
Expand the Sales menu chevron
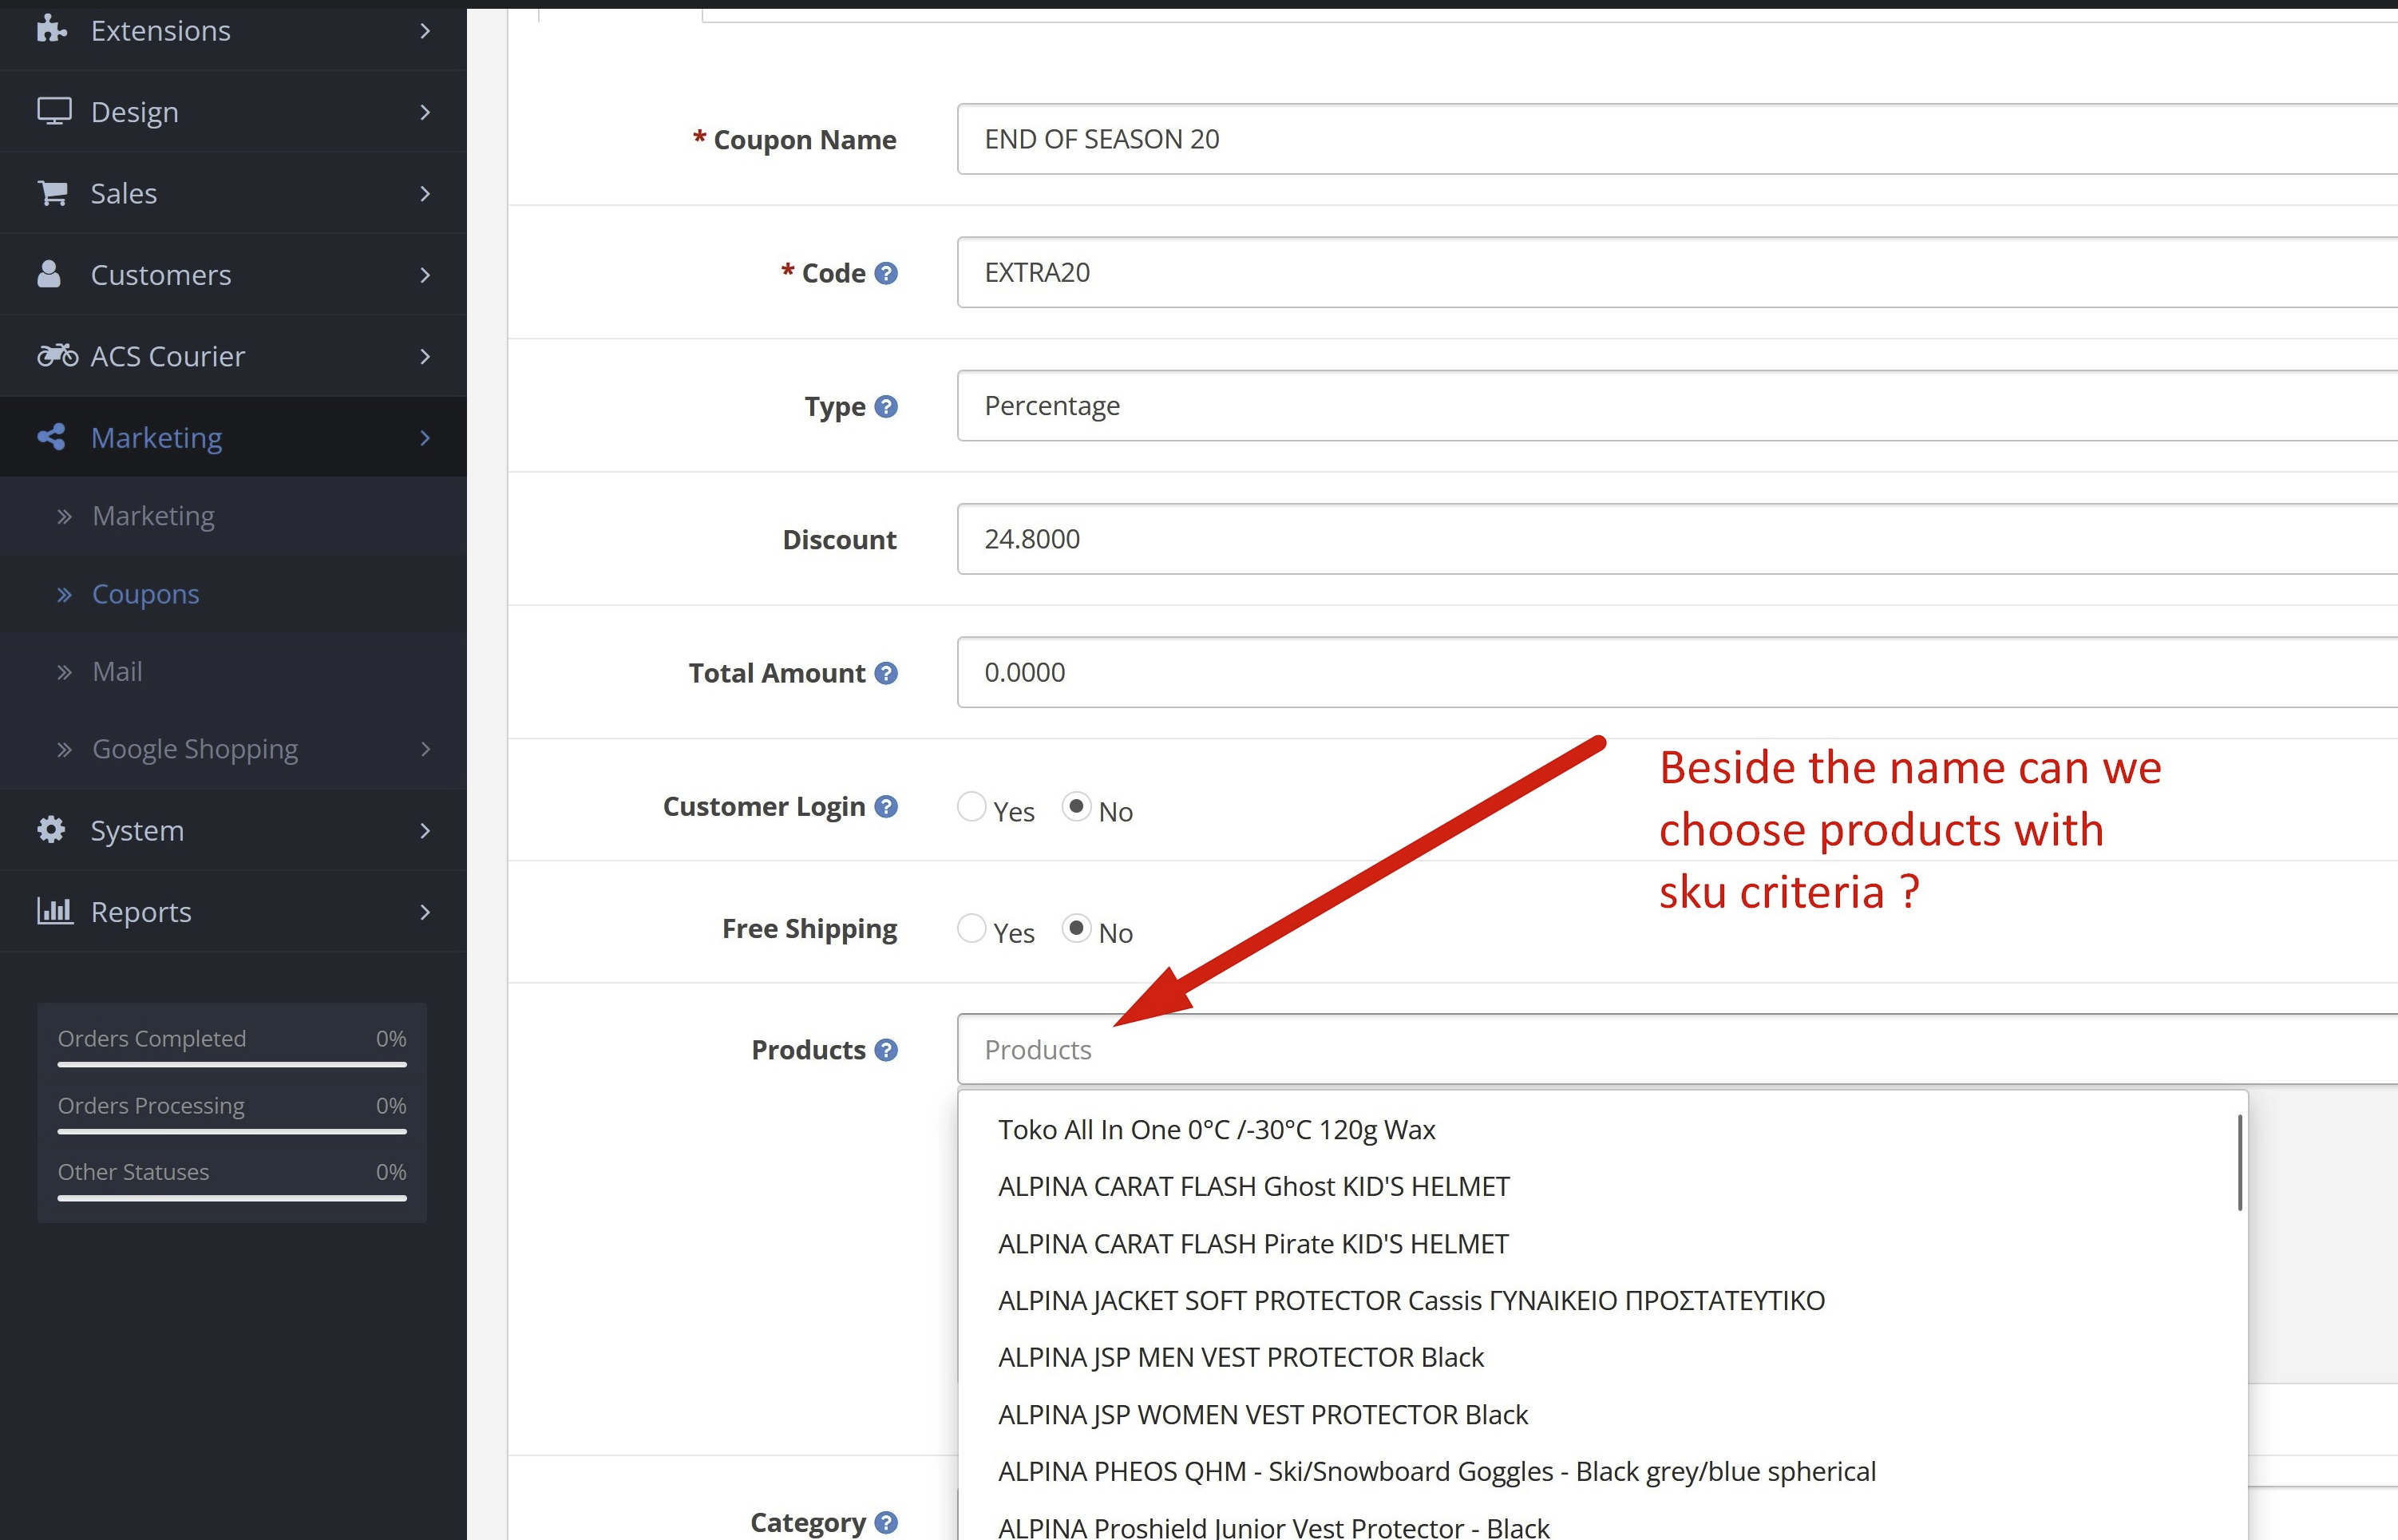click(x=425, y=193)
